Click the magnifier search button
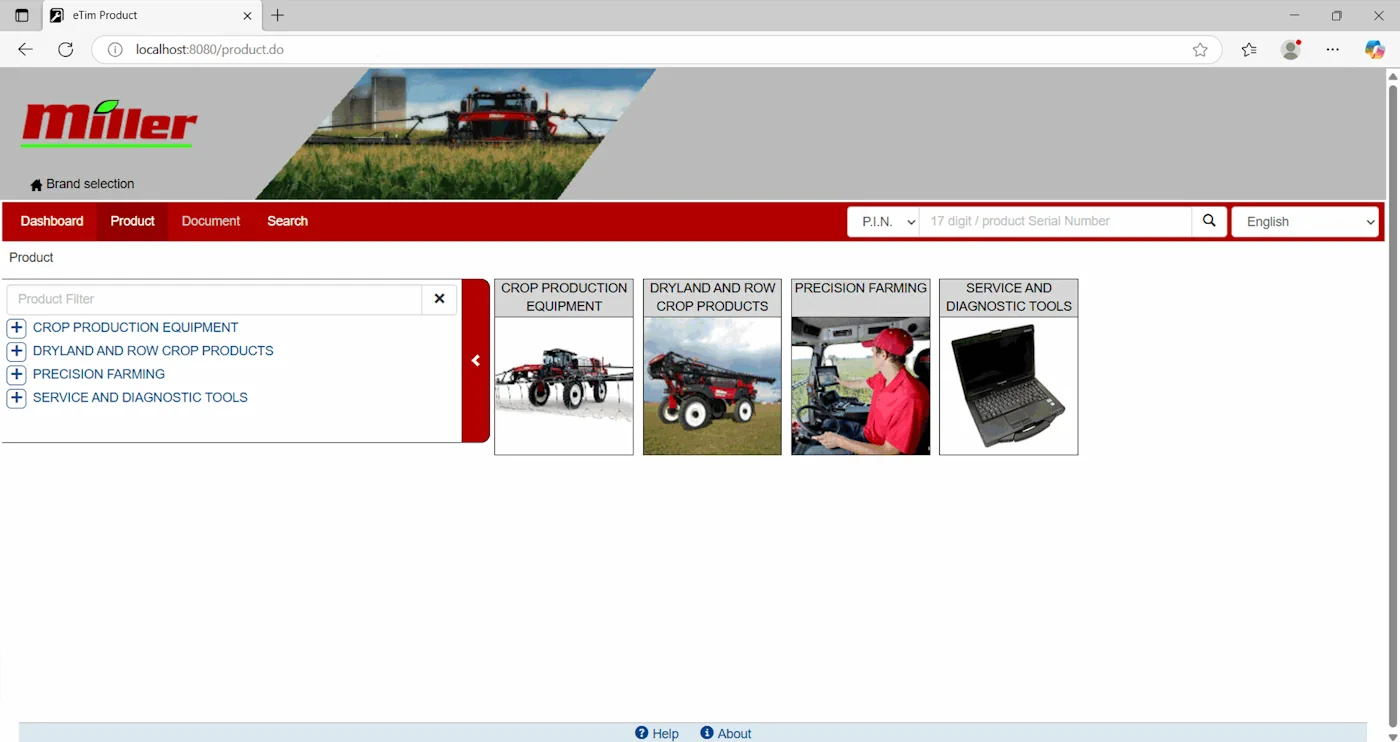Viewport: 1400px width, 742px height. [1209, 222]
